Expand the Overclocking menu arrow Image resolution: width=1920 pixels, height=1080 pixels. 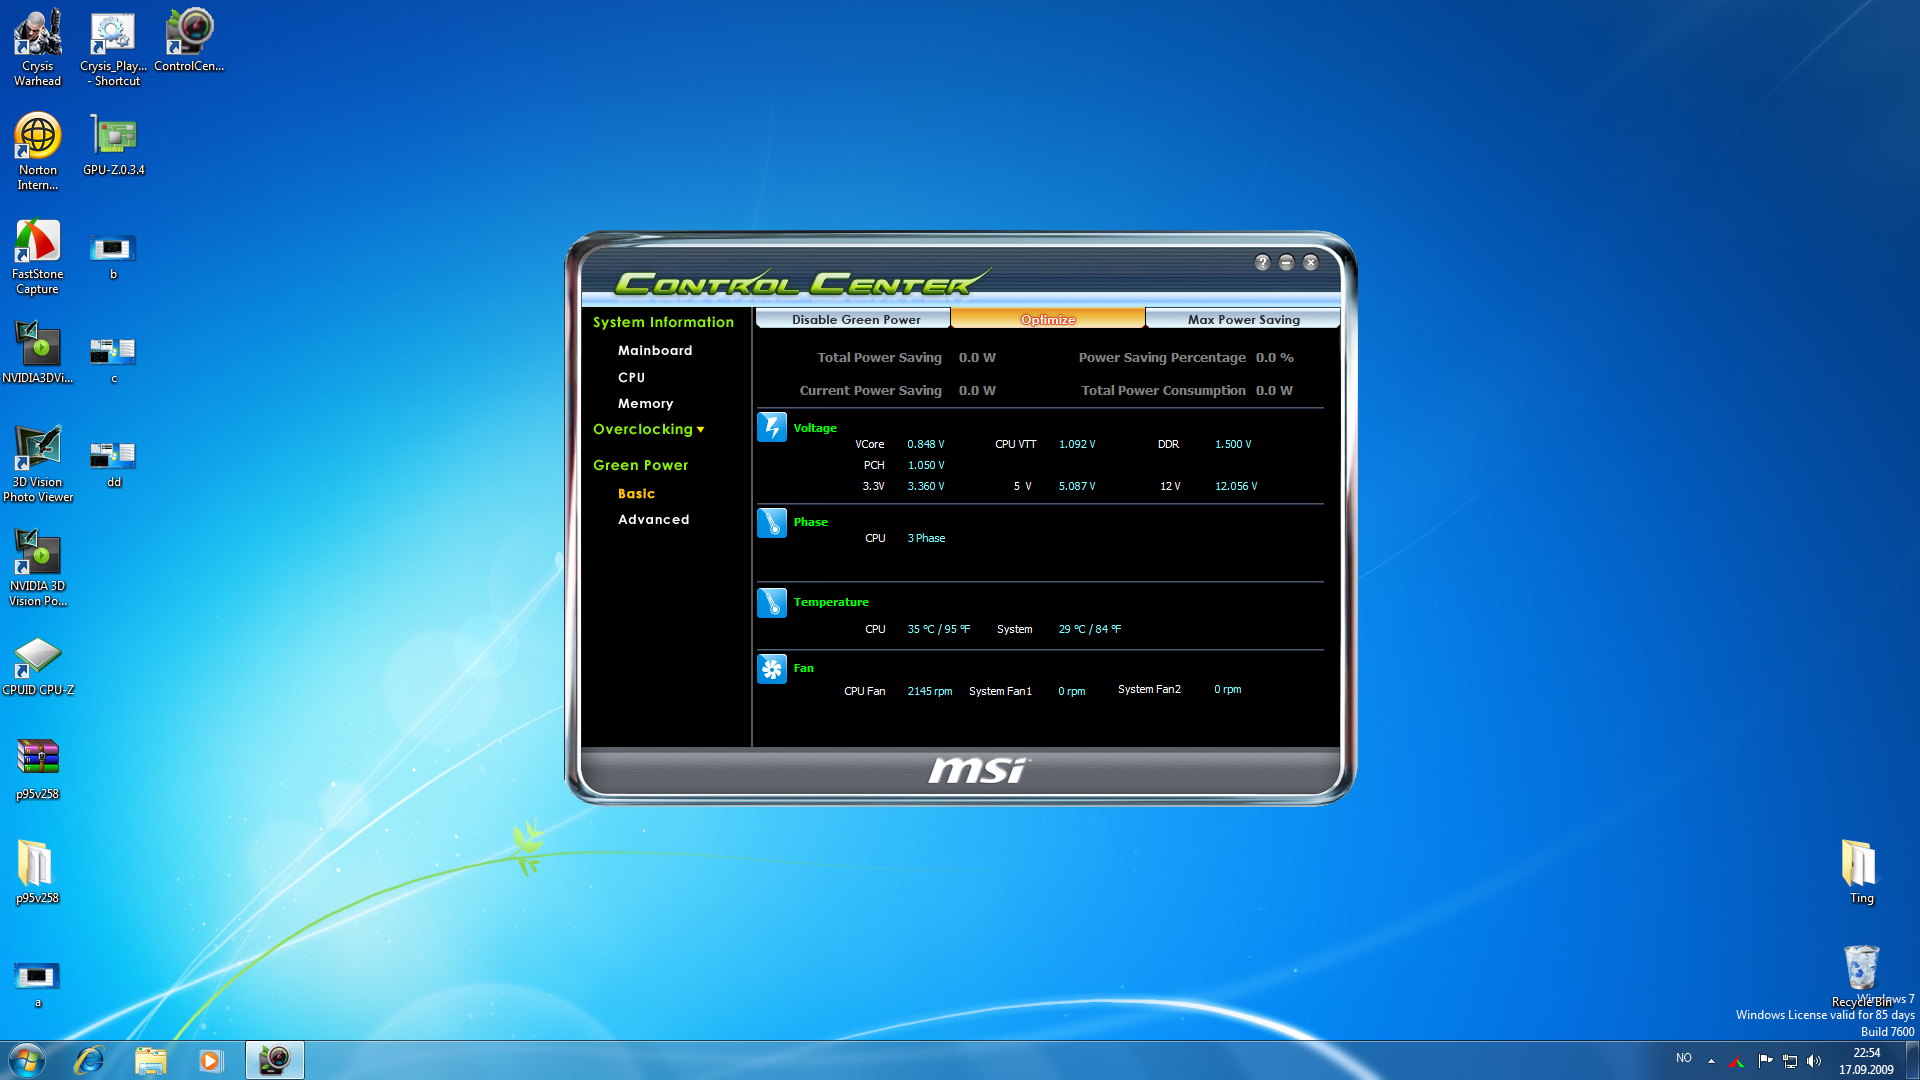(701, 430)
